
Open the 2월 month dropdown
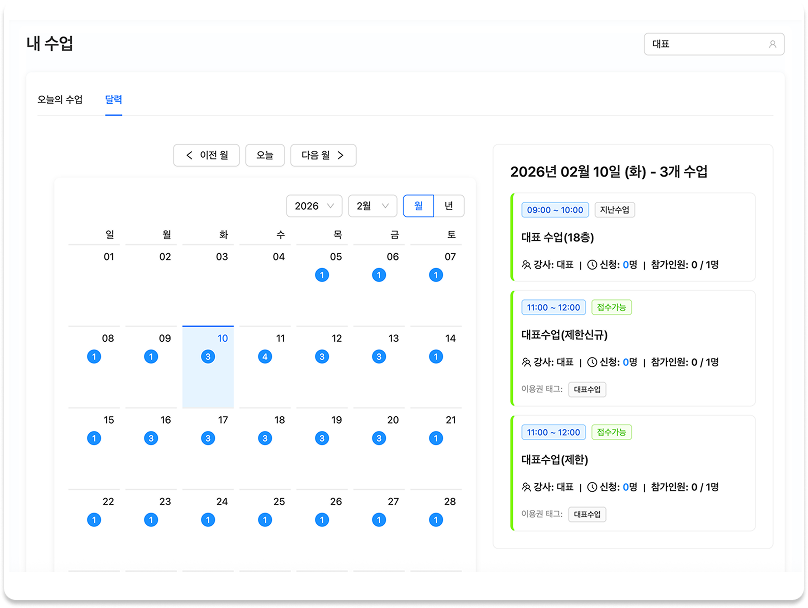[372, 205]
